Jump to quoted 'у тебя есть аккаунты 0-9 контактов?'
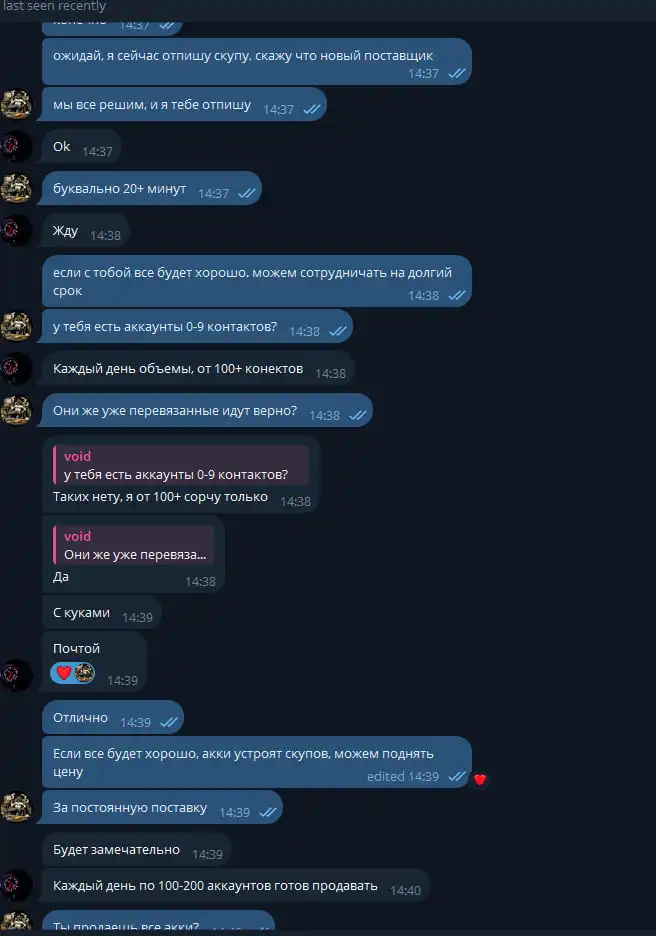 tap(181, 466)
